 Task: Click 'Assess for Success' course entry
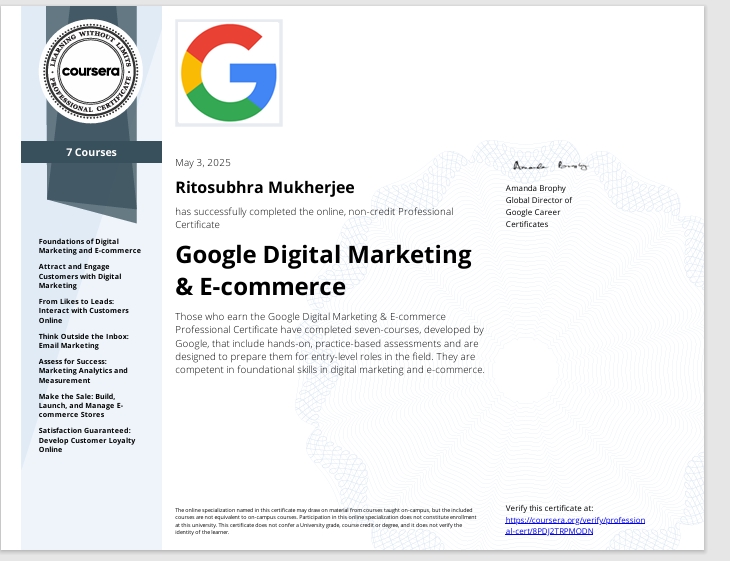83,371
